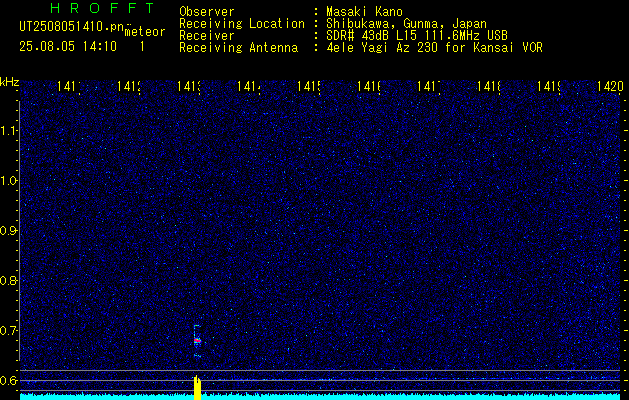Click the 1414 time axis label

coord(249,86)
